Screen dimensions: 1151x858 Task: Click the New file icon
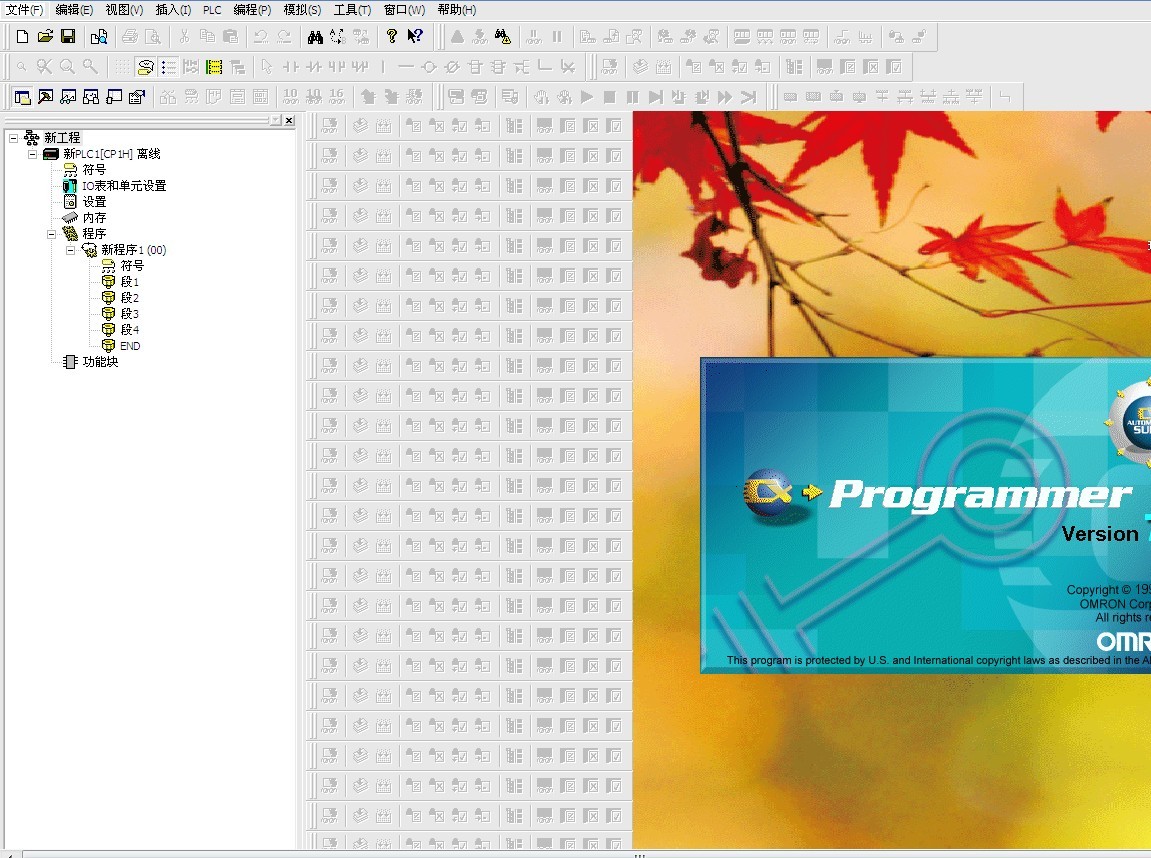(22, 37)
